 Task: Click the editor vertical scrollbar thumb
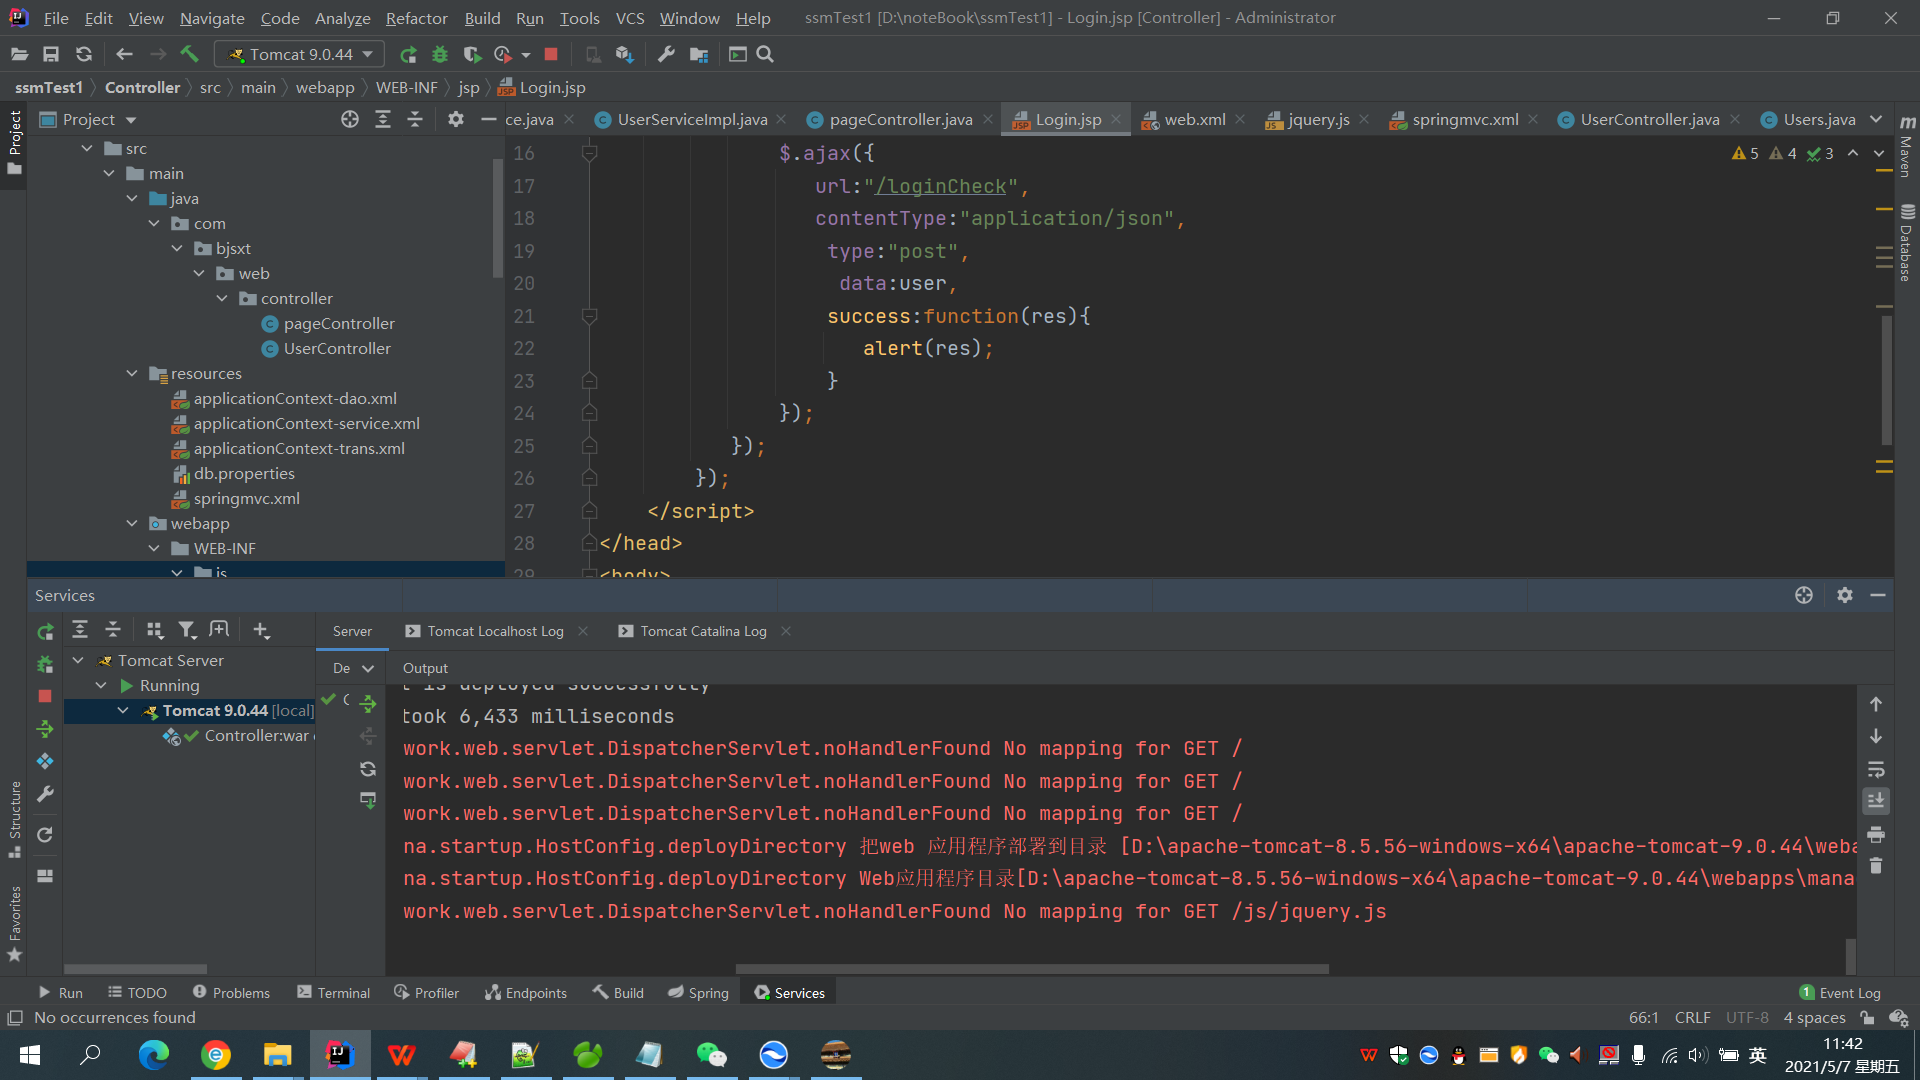[x=1886, y=380]
